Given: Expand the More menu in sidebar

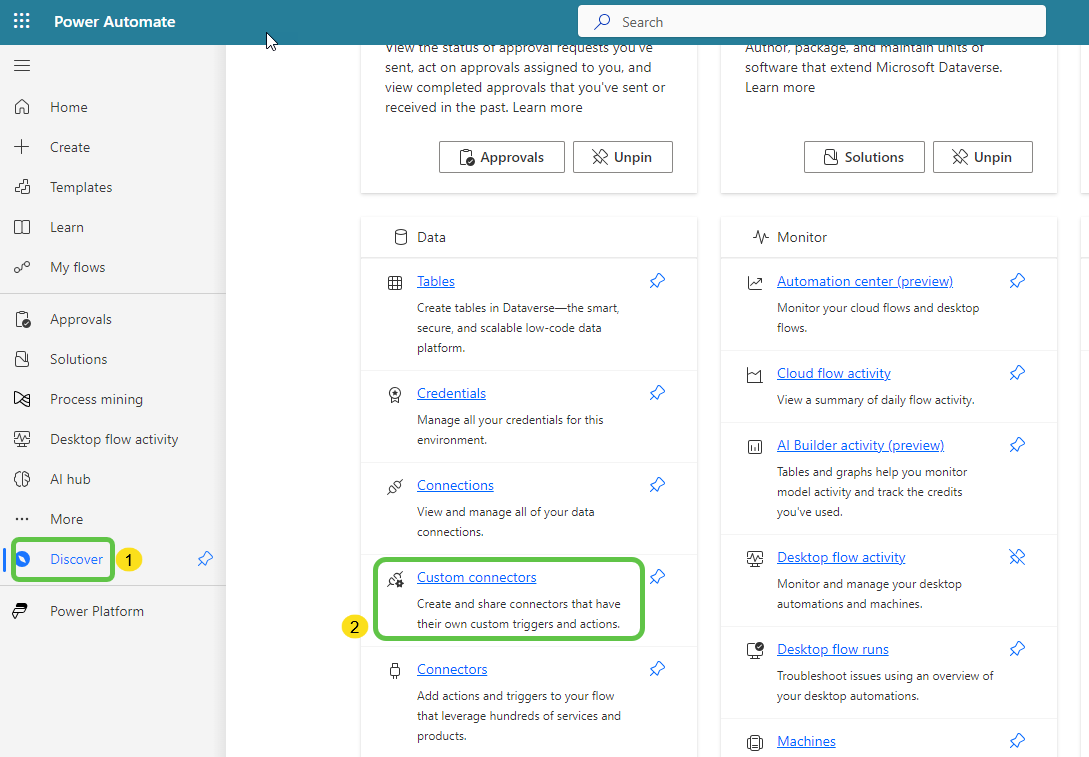Looking at the screenshot, I should point(66,519).
